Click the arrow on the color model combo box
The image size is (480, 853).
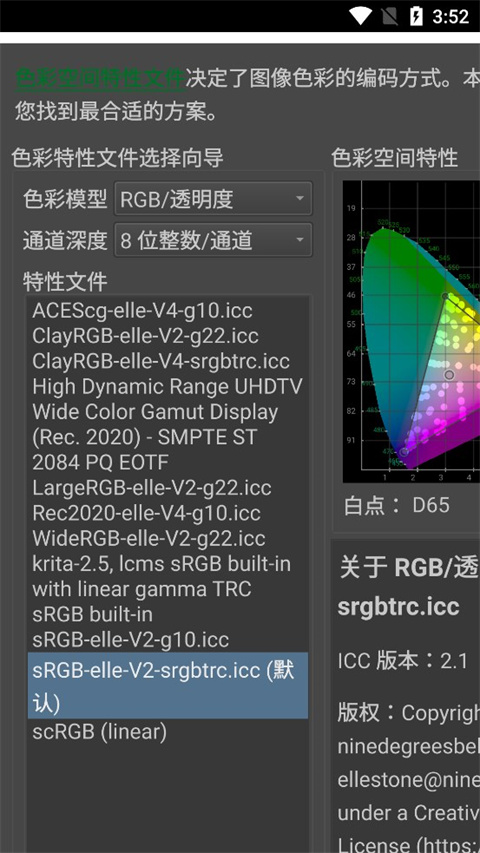tap(299, 199)
